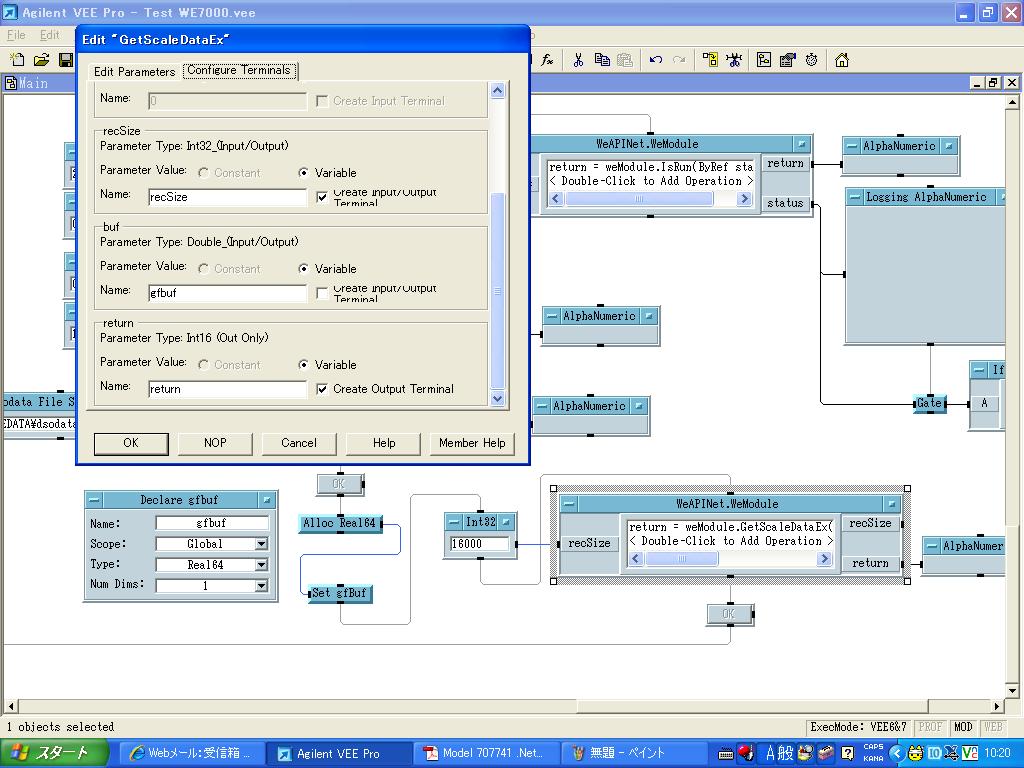Click the stopwatch profiler toolbar icon
The width and height of the screenshot is (1024, 768).
[811, 60]
